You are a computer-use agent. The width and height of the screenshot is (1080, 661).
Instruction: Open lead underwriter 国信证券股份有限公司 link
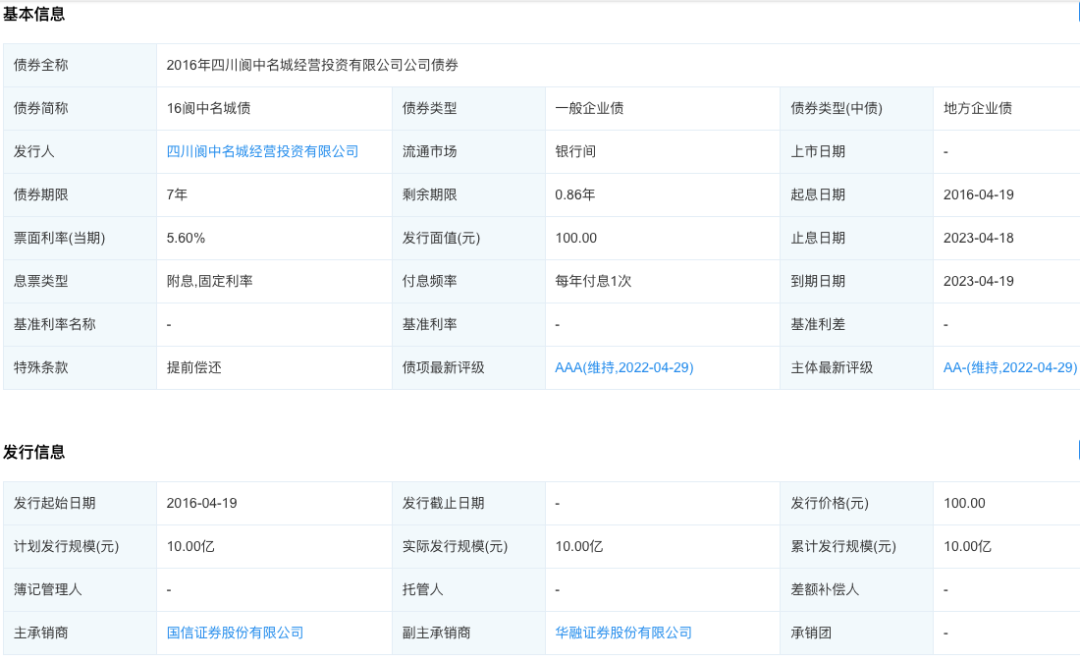[235, 633]
